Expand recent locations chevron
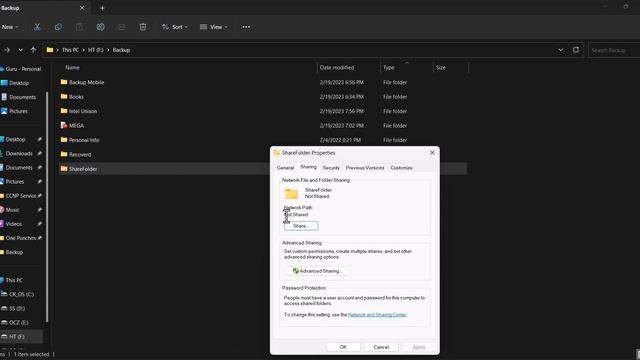This screenshot has height=360, width=640. click(20, 50)
